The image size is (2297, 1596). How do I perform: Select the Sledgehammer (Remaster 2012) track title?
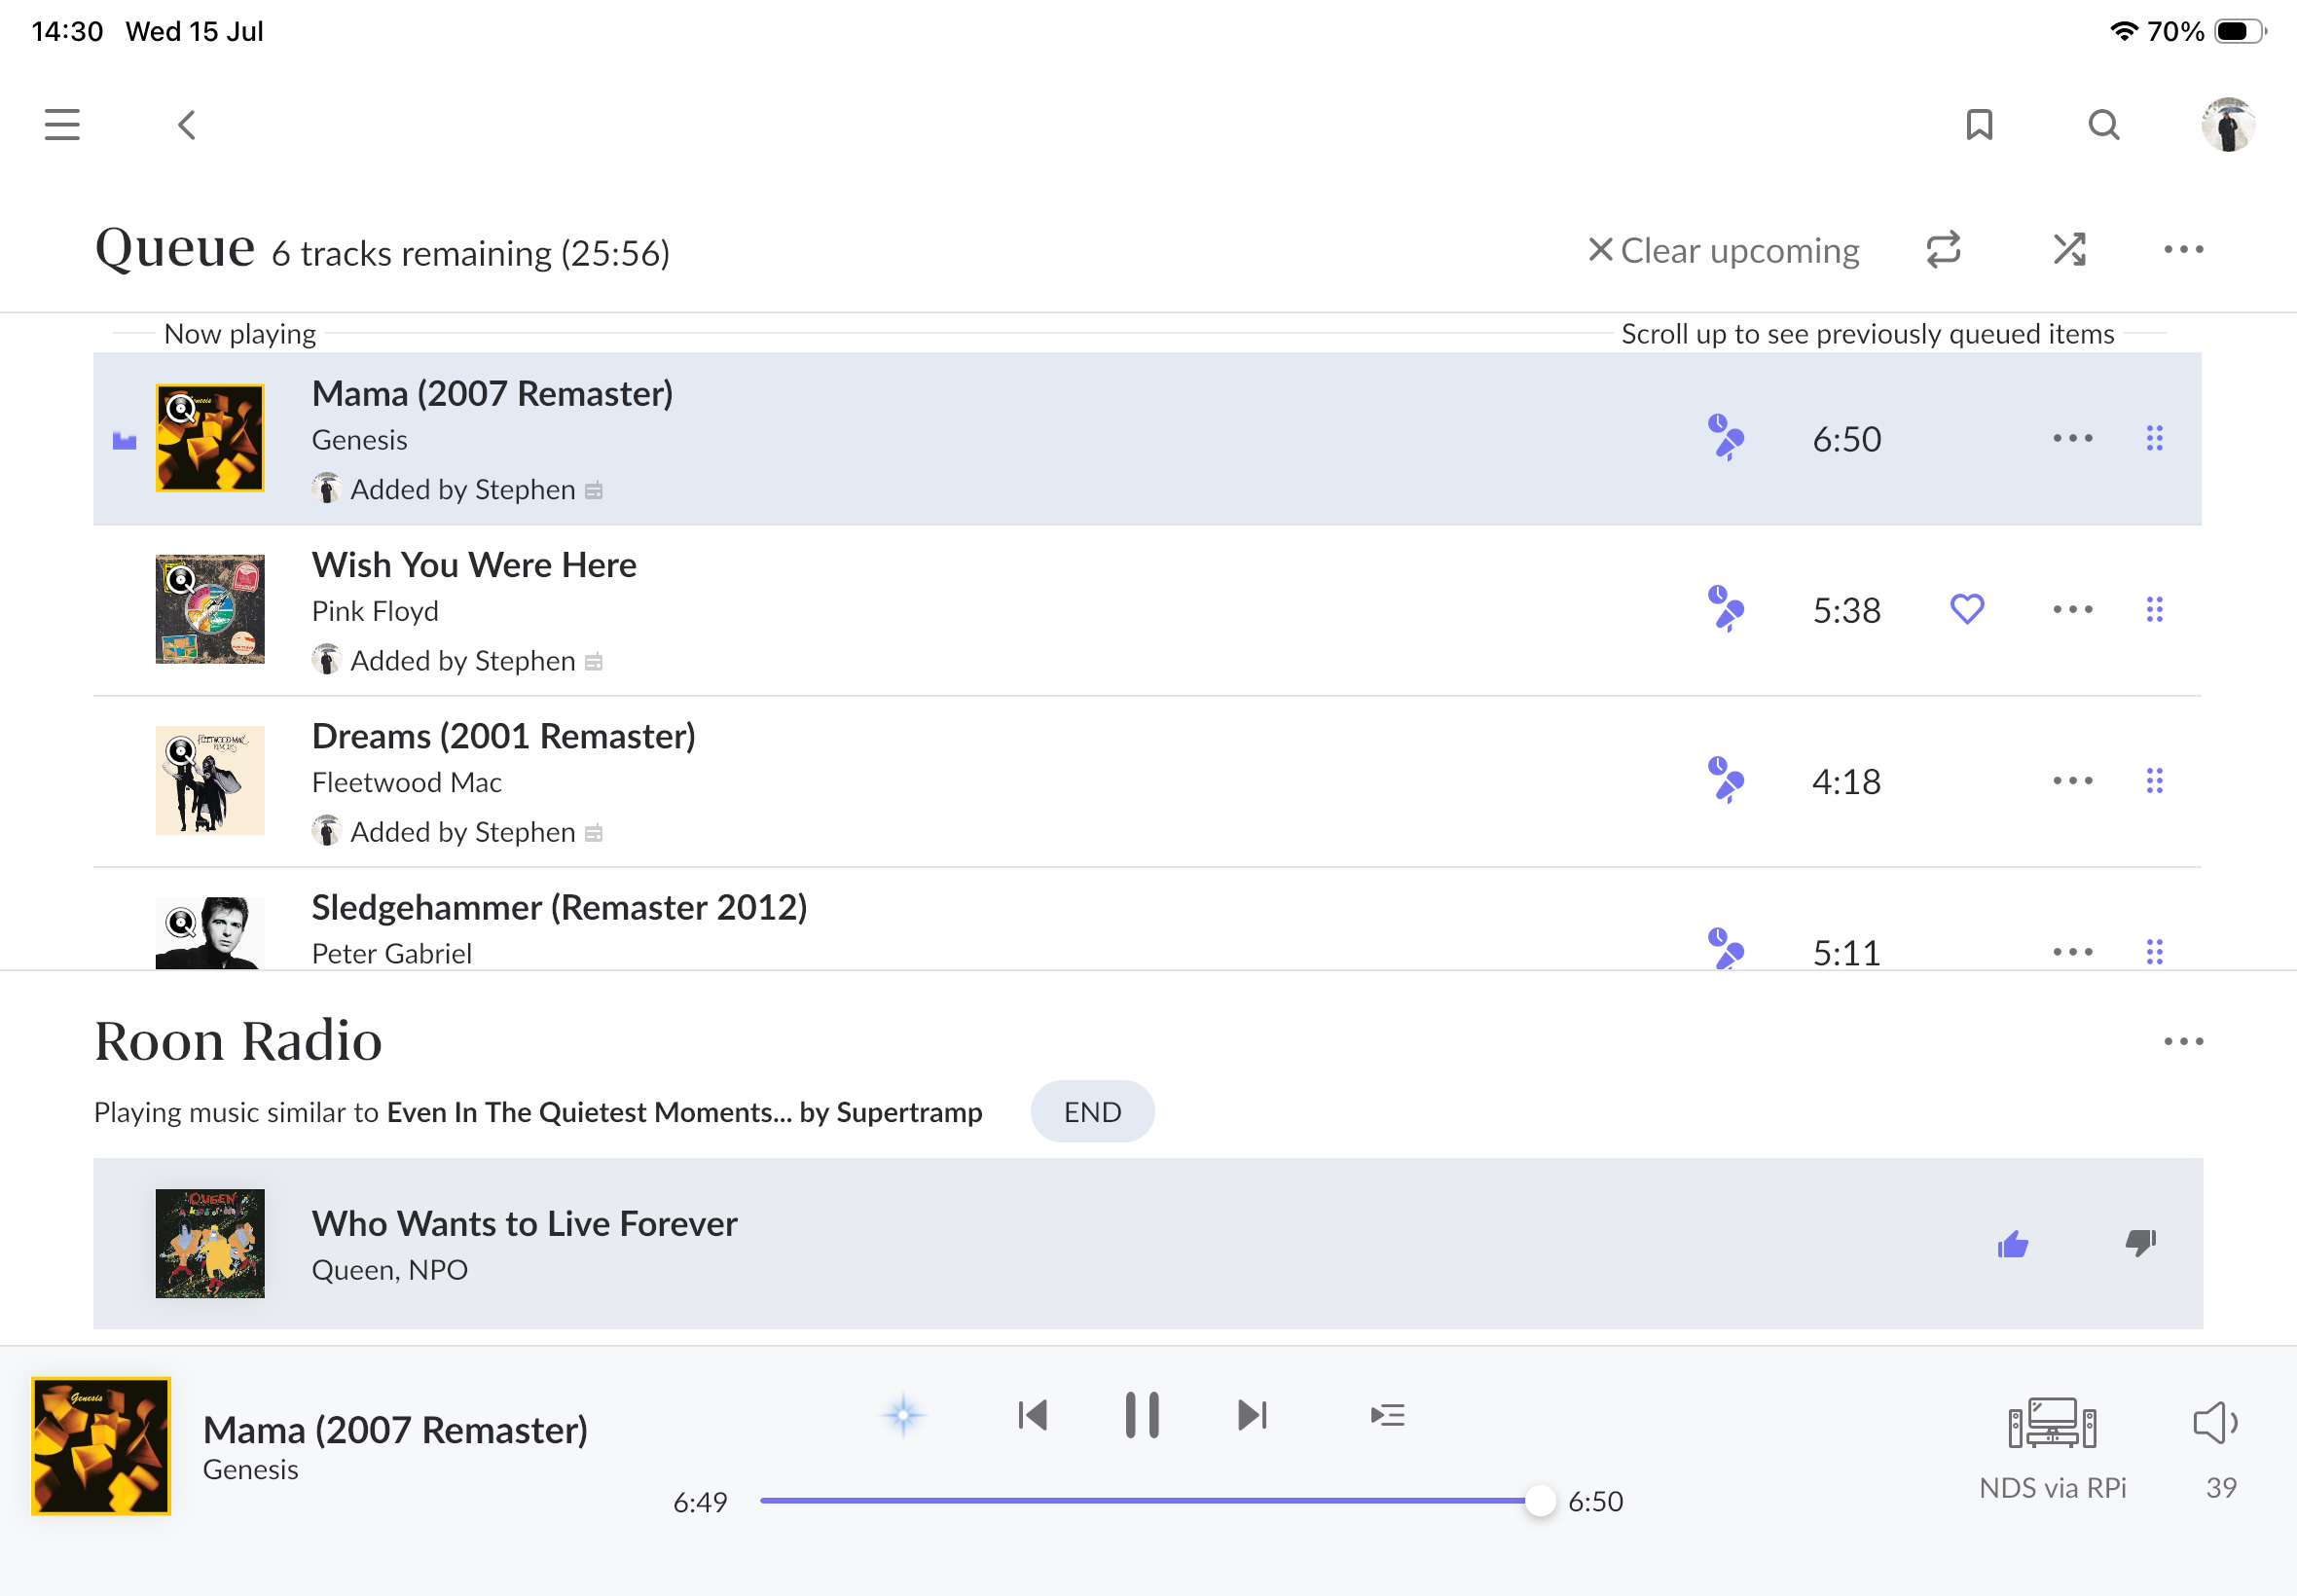point(559,907)
